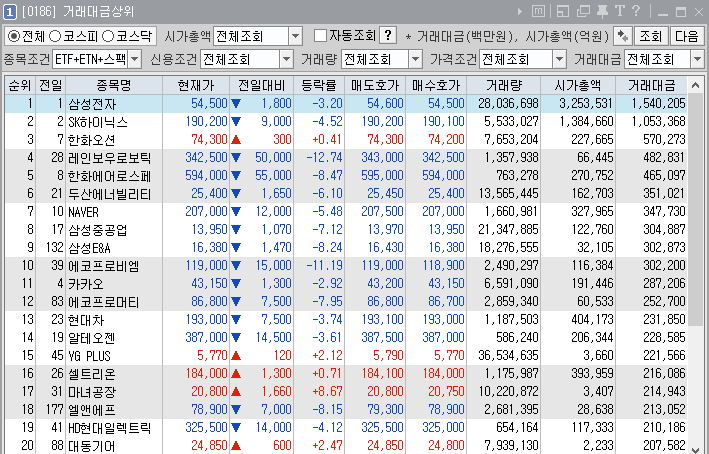Click the 거래대금 column header in table
709x454 pixels.
tap(652, 85)
